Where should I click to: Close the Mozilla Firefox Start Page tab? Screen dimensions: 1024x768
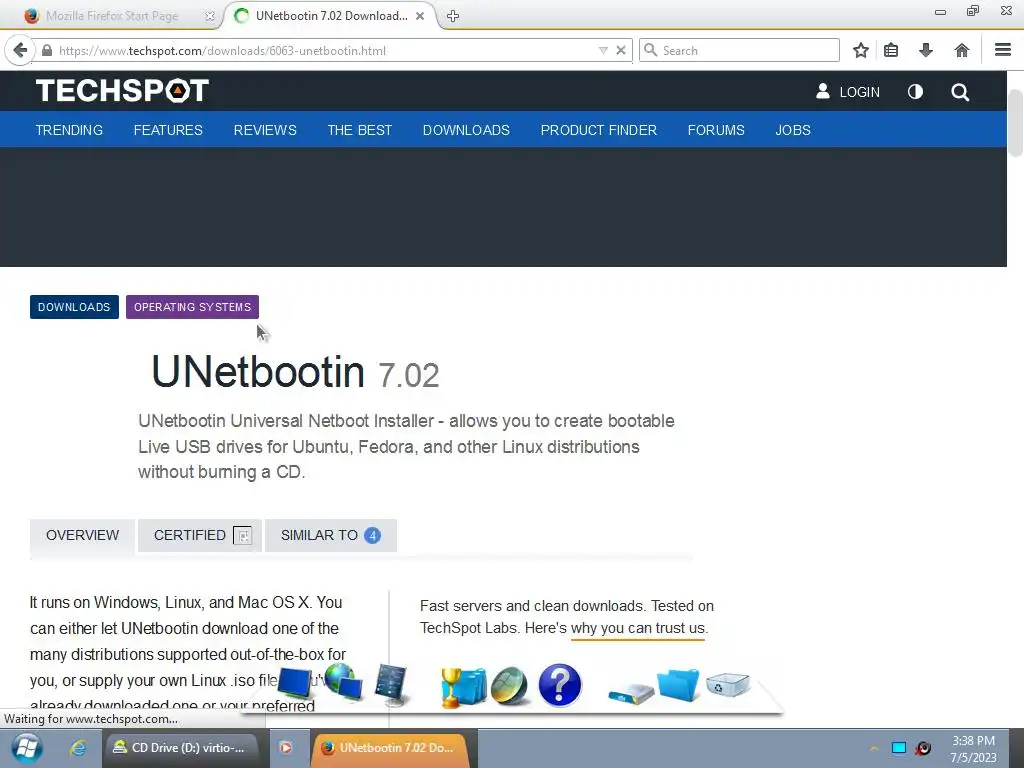(210, 16)
